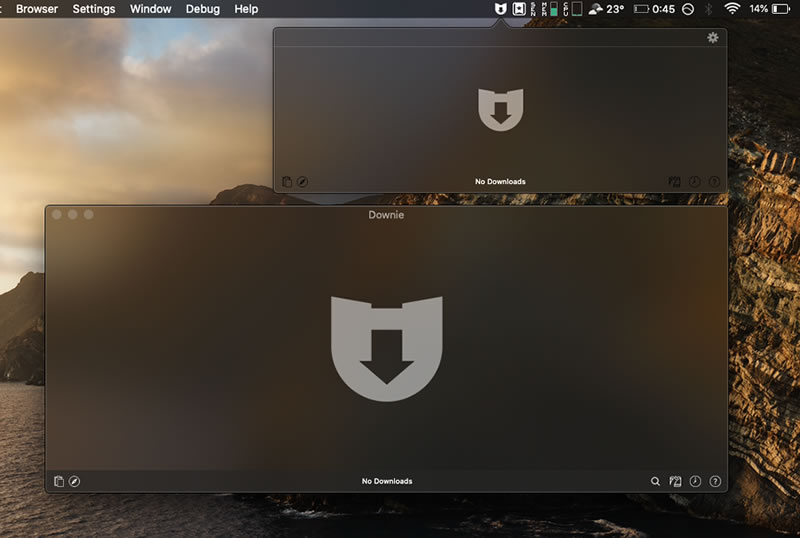This screenshot has width=800, height=538.
Task: Open the Browser menu
Action: click(x=37, y=9)
